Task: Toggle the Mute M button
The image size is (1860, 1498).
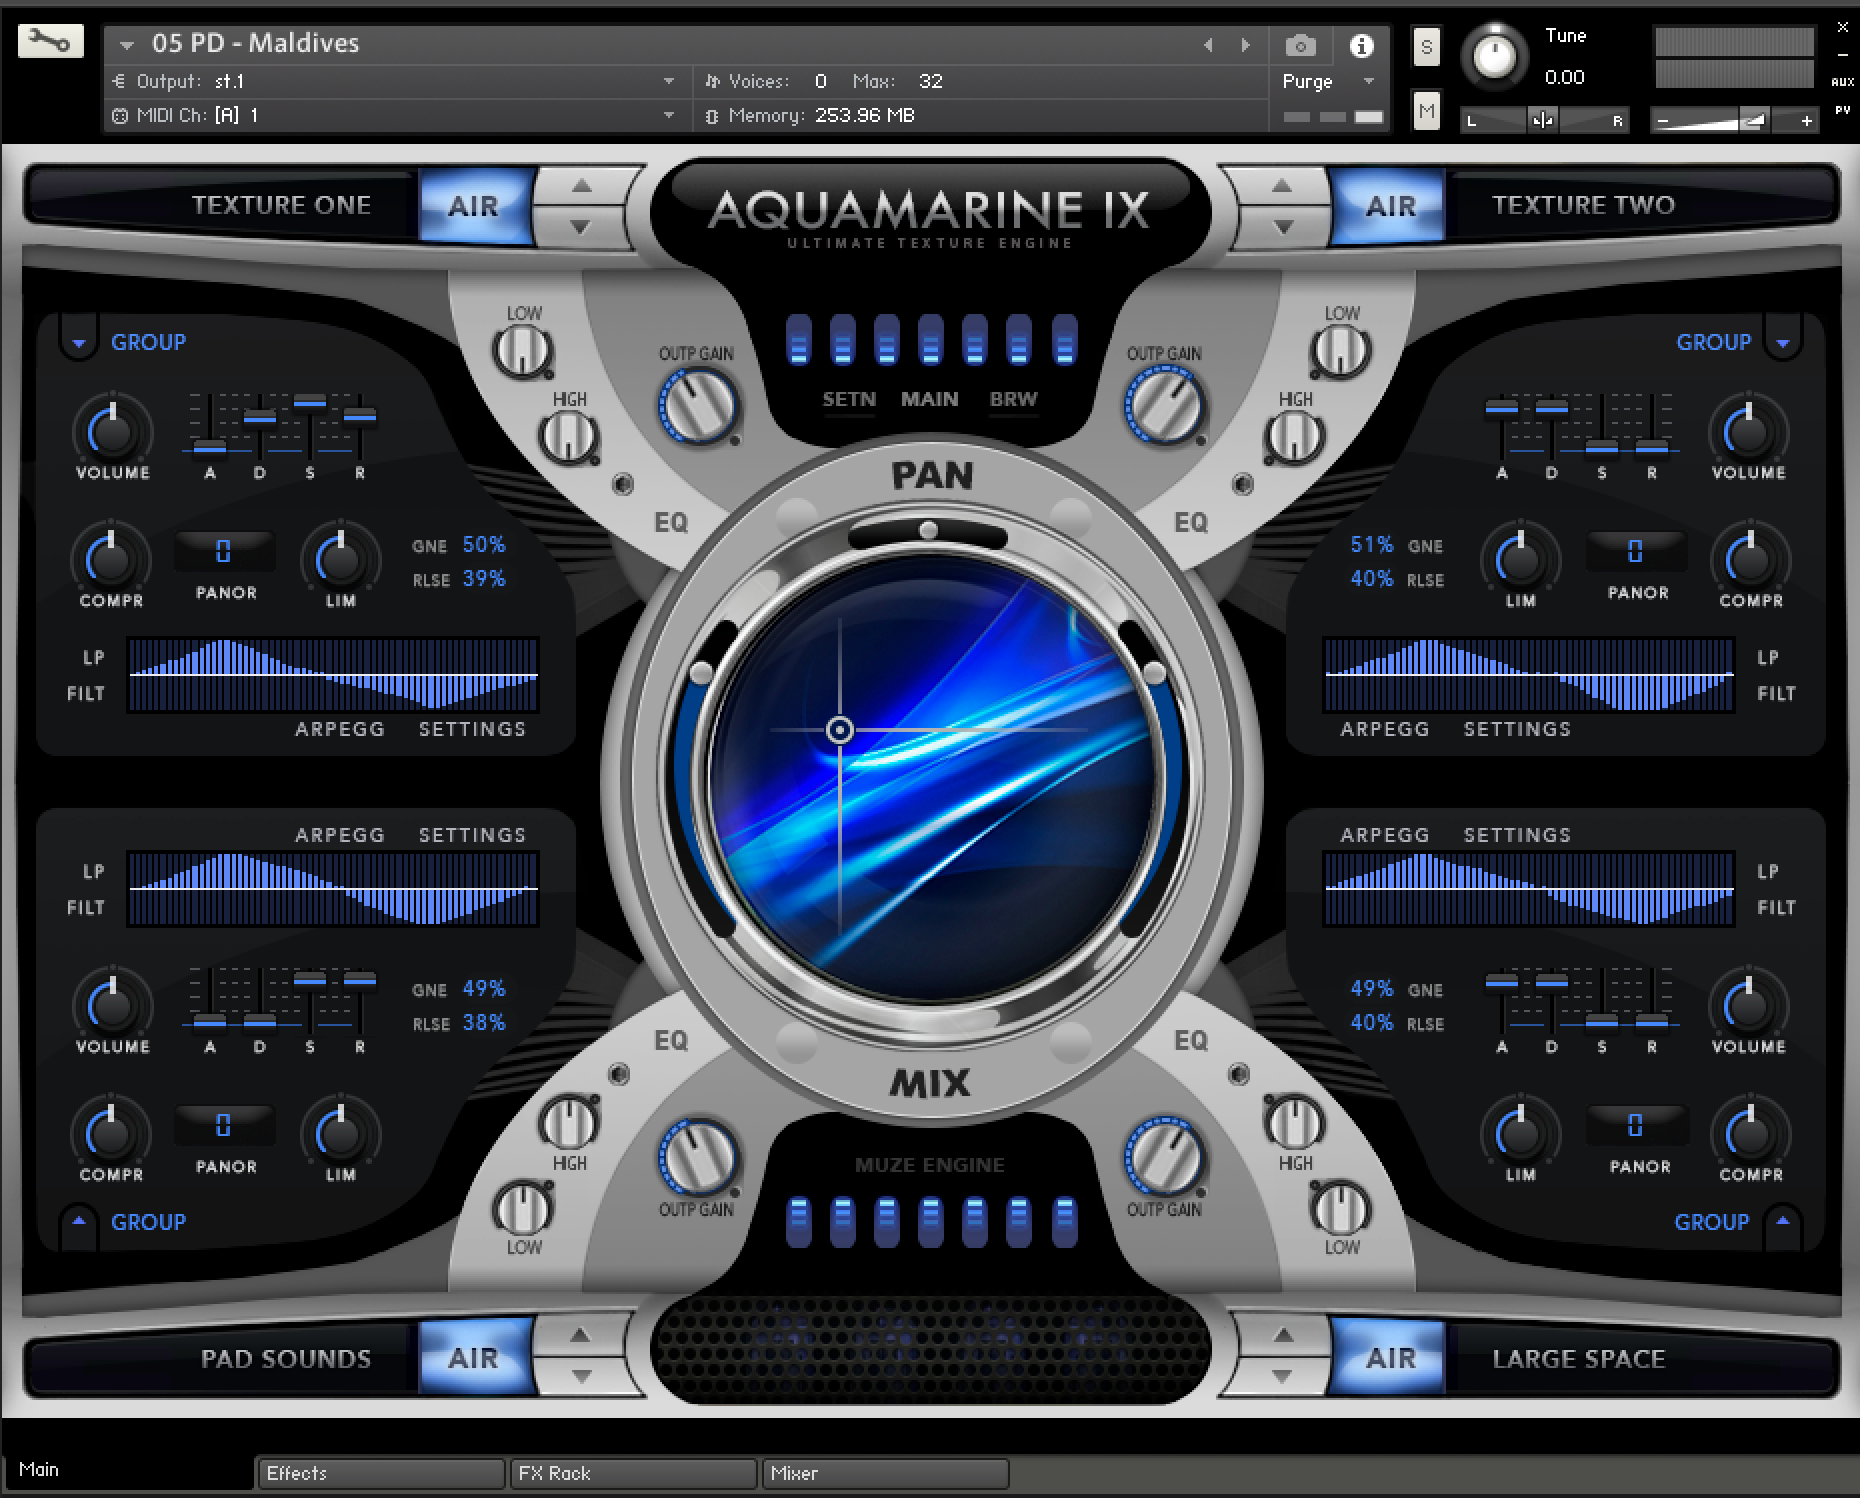Action: [1427, 111]
